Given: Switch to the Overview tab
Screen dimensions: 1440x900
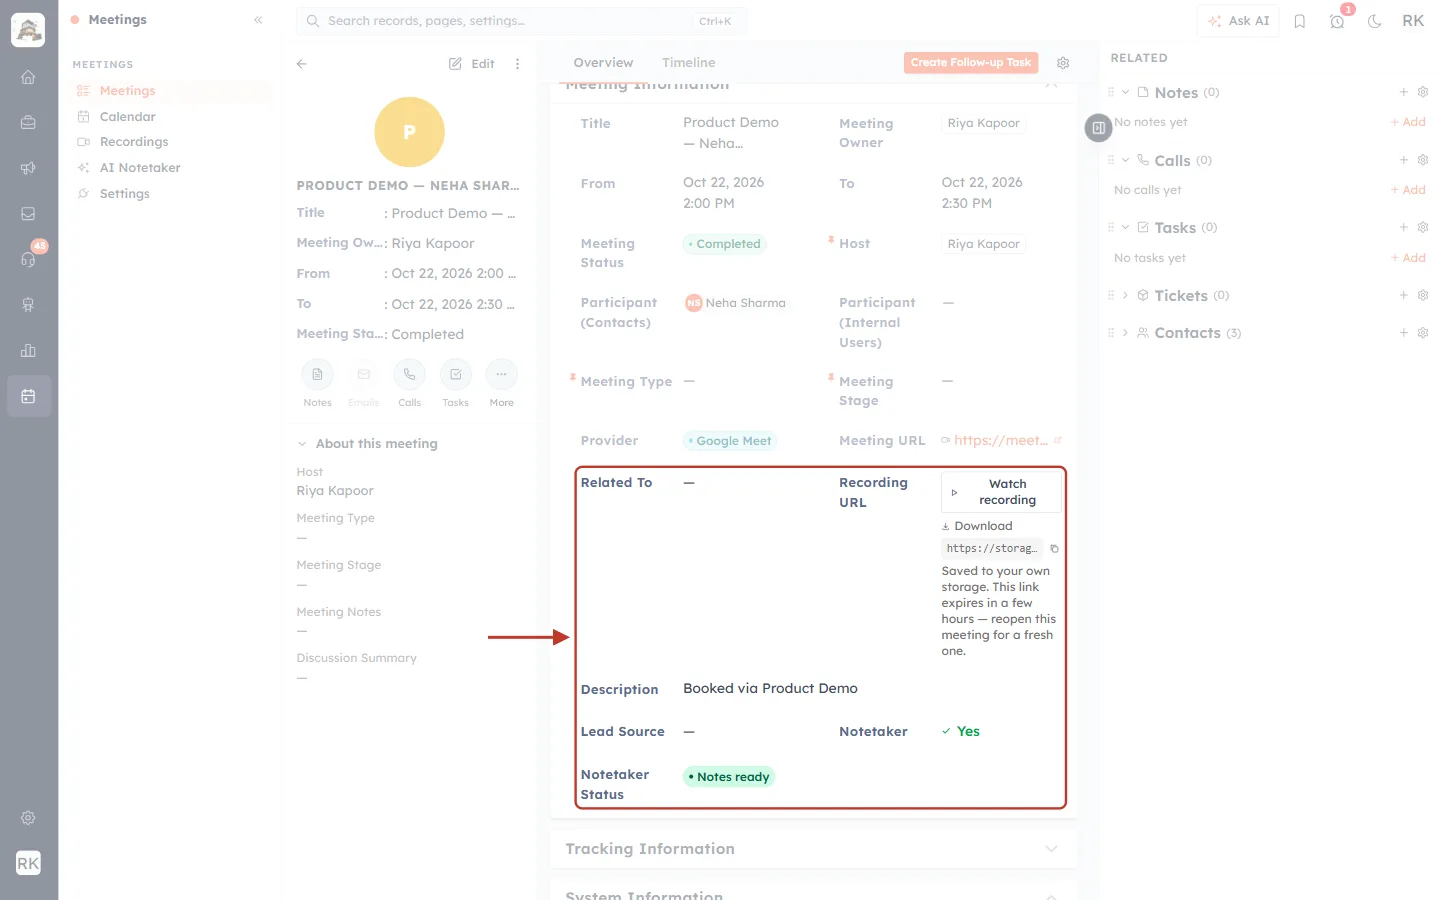Looking at the screenshot, I should (603, 62).
